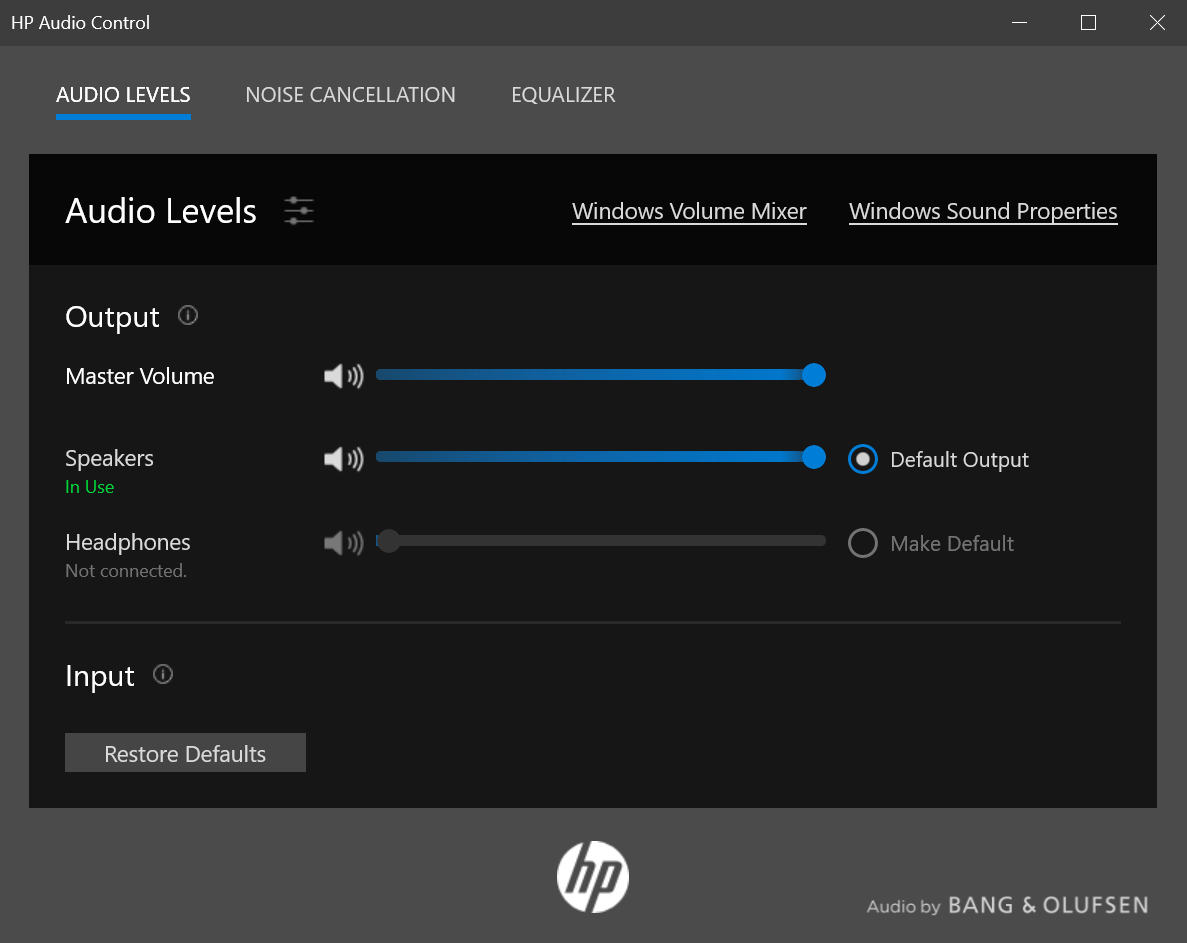
Task: Switch to the Noise Cancellation tab
Action: [x=350, y=95]
